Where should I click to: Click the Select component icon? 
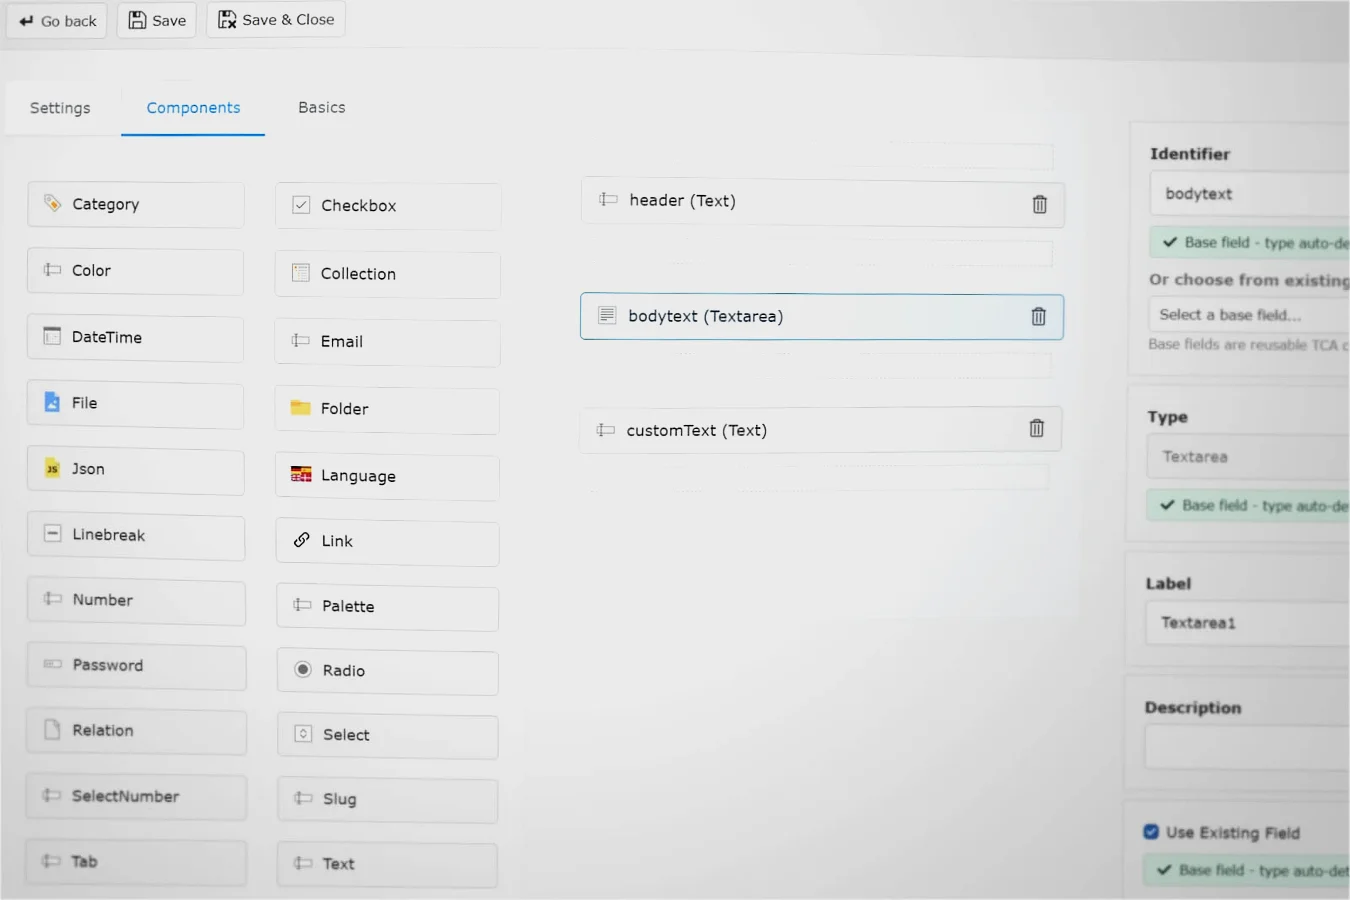click(303, 734)
